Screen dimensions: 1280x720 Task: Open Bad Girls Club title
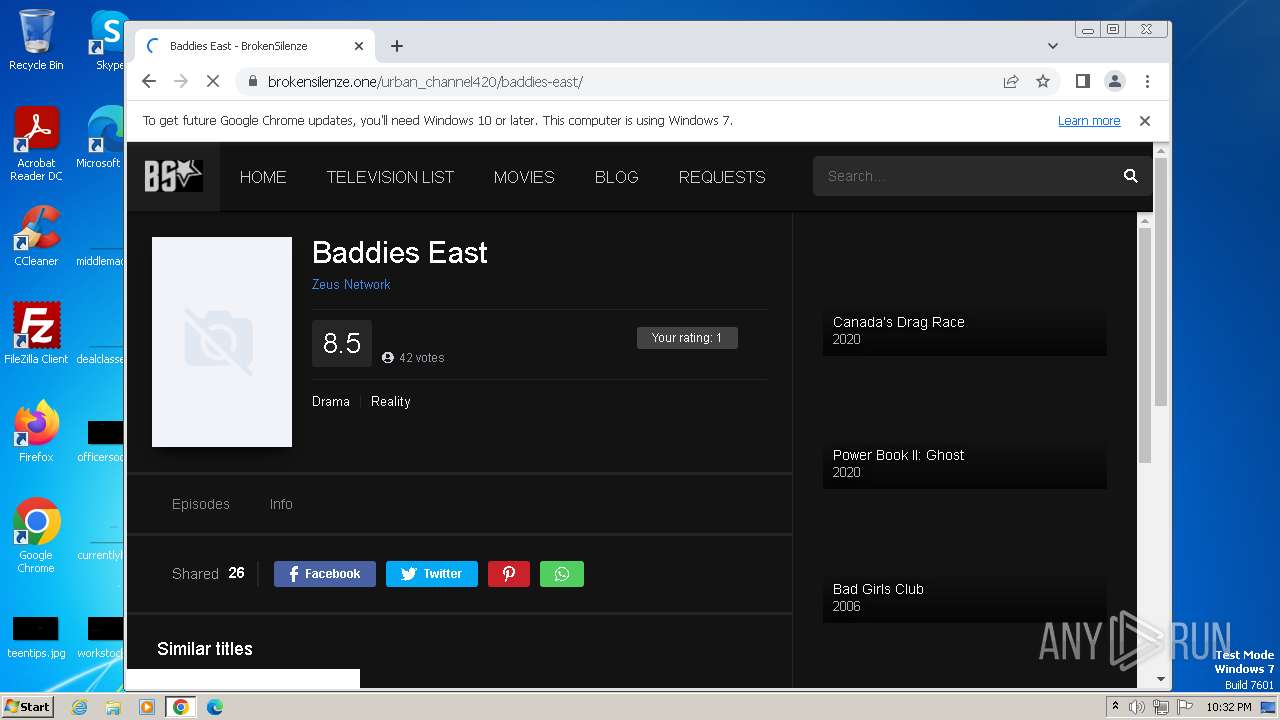(x=878, y=589)
